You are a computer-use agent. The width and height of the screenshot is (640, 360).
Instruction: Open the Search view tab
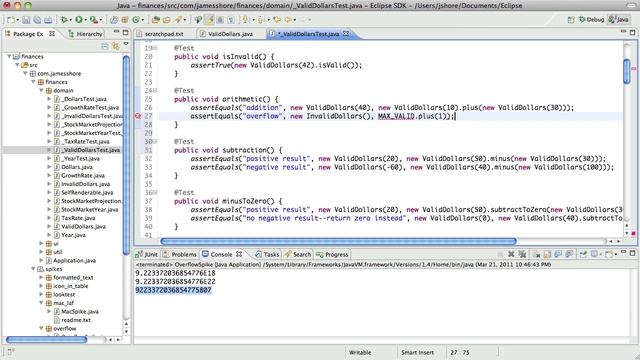[298, 254]
